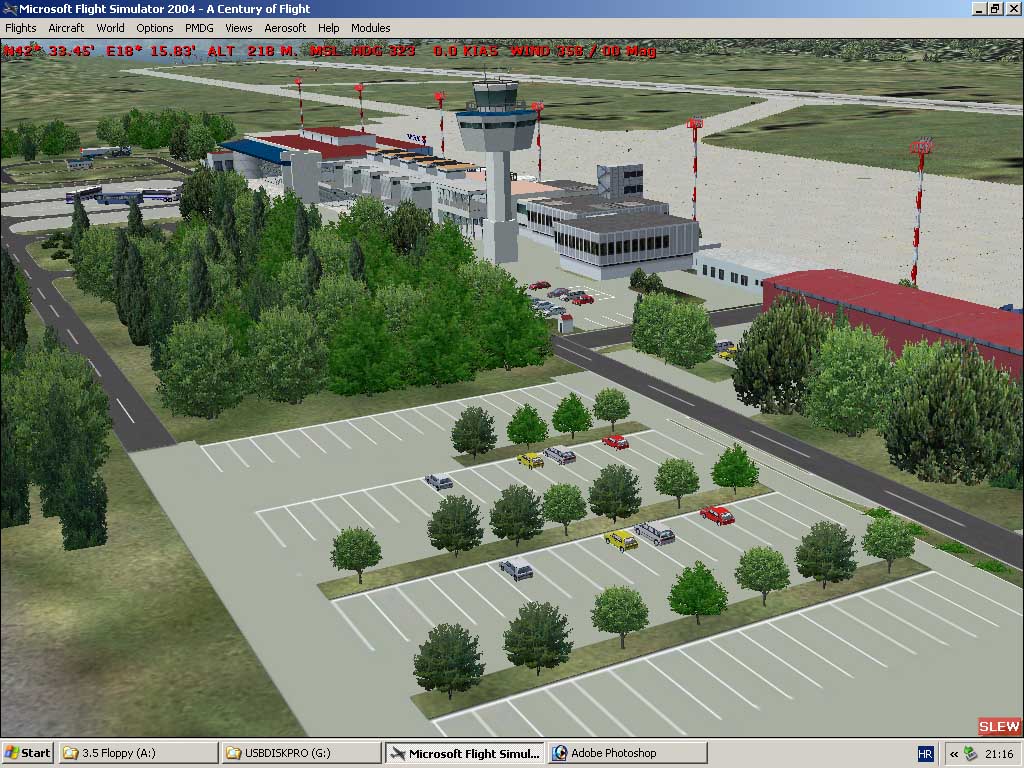Open the Options menu

tap(155, 28)
